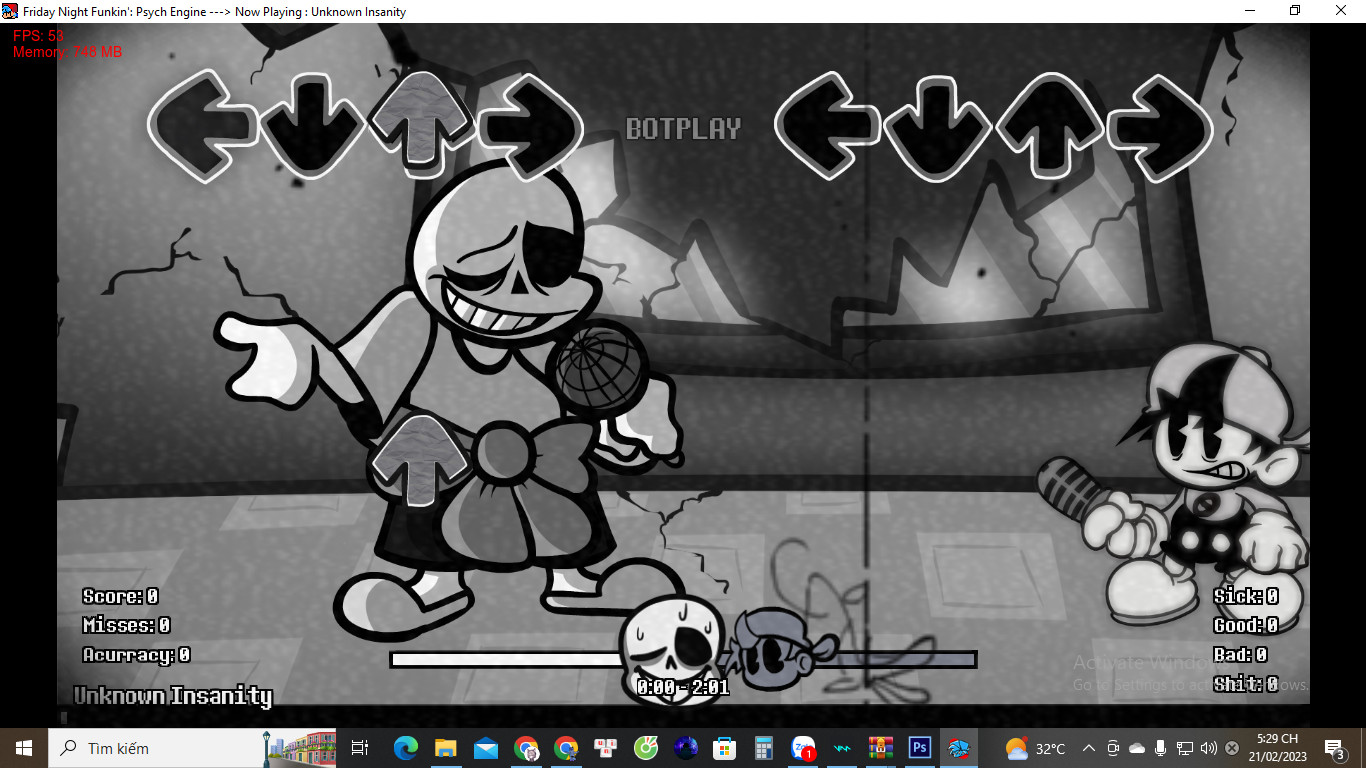Click the opponent's gray up arrow receptor
This screenshot has height=768, width=1366.
421,118
